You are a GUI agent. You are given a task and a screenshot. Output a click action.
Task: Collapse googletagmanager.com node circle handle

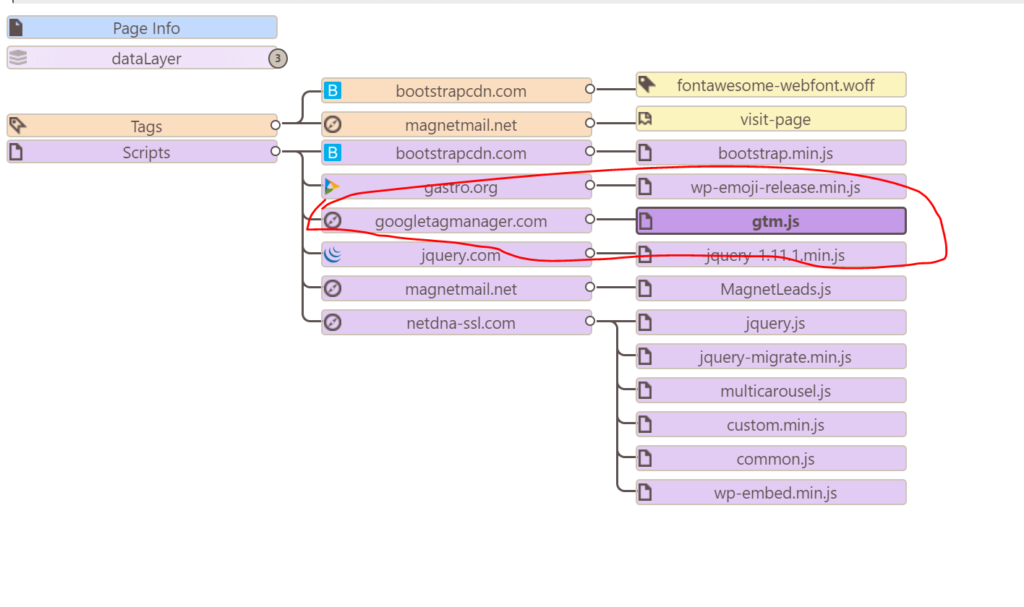pos(590,219)
